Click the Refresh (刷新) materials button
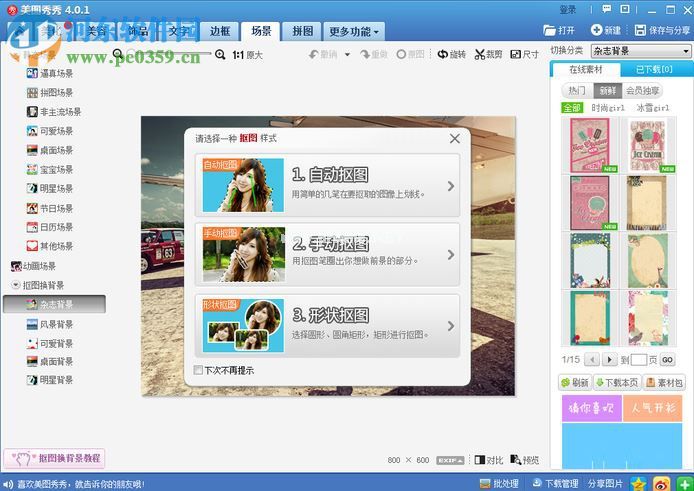 tap(574, 383)
